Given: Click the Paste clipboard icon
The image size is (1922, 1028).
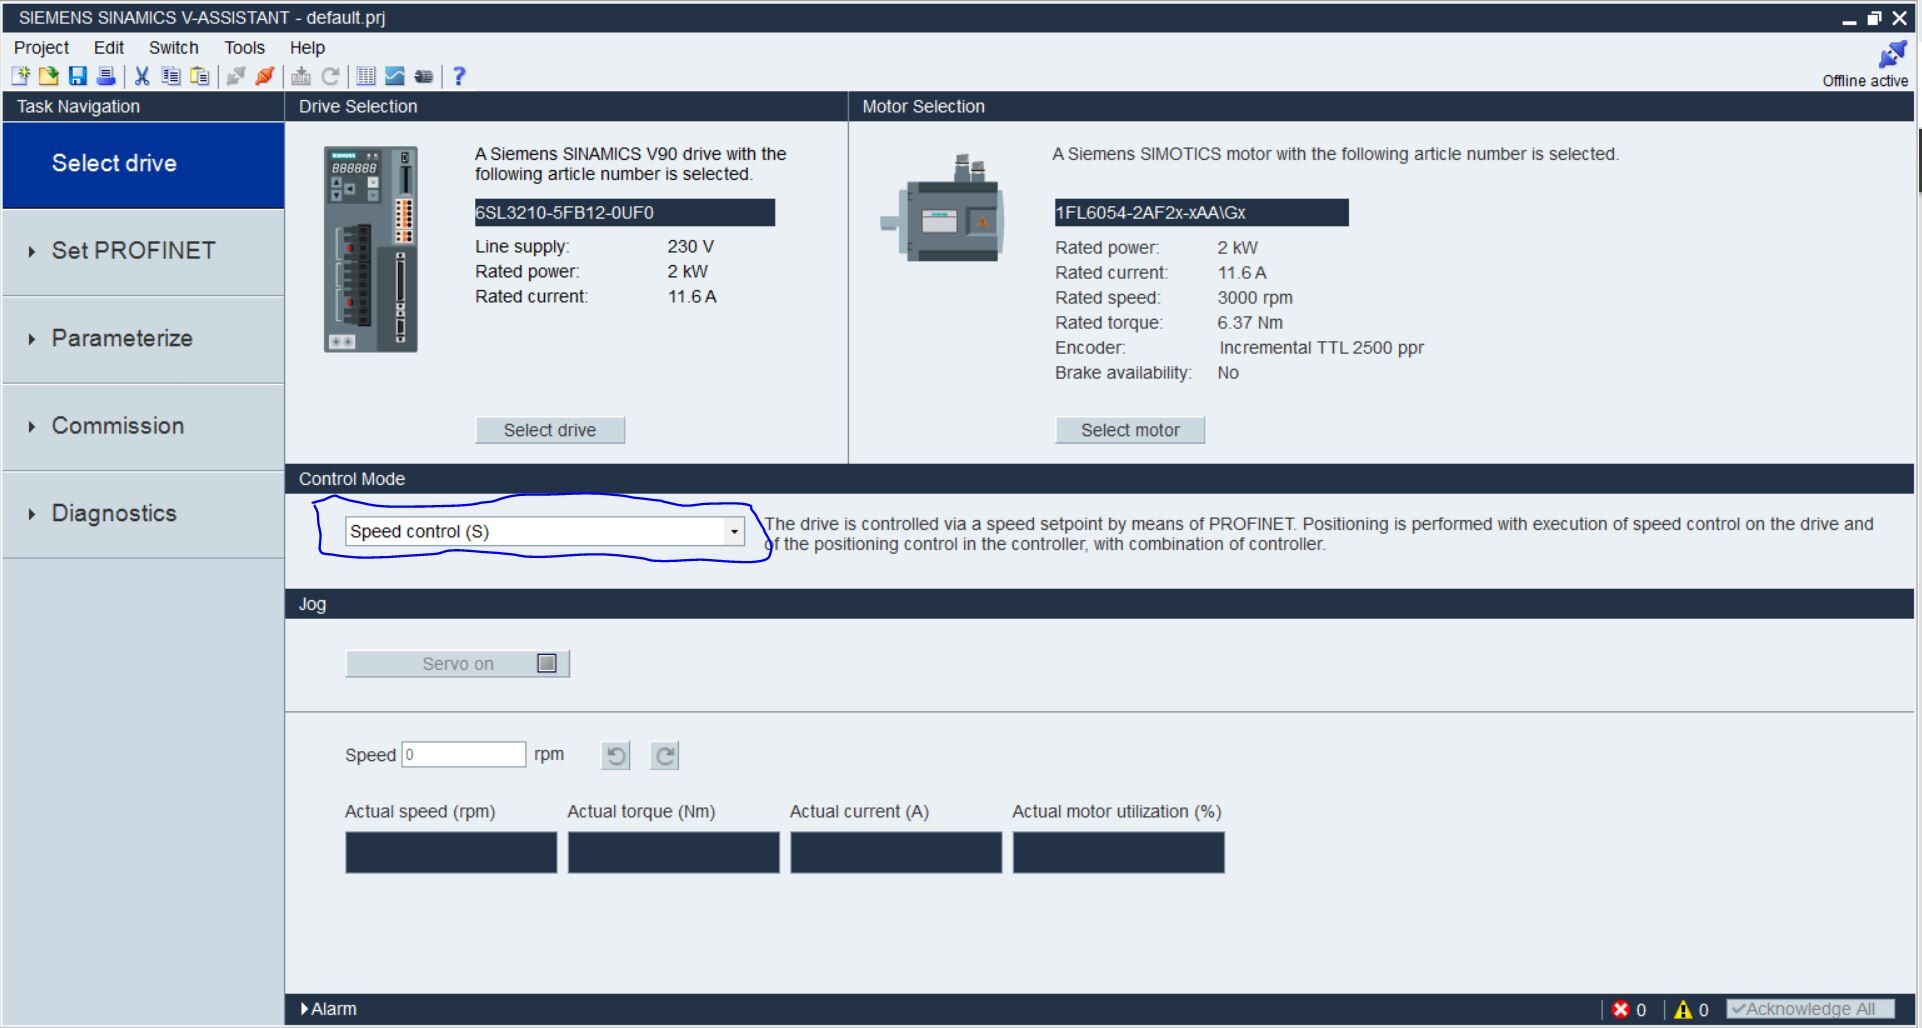Looking at the screenshot, I should [200, 76].
